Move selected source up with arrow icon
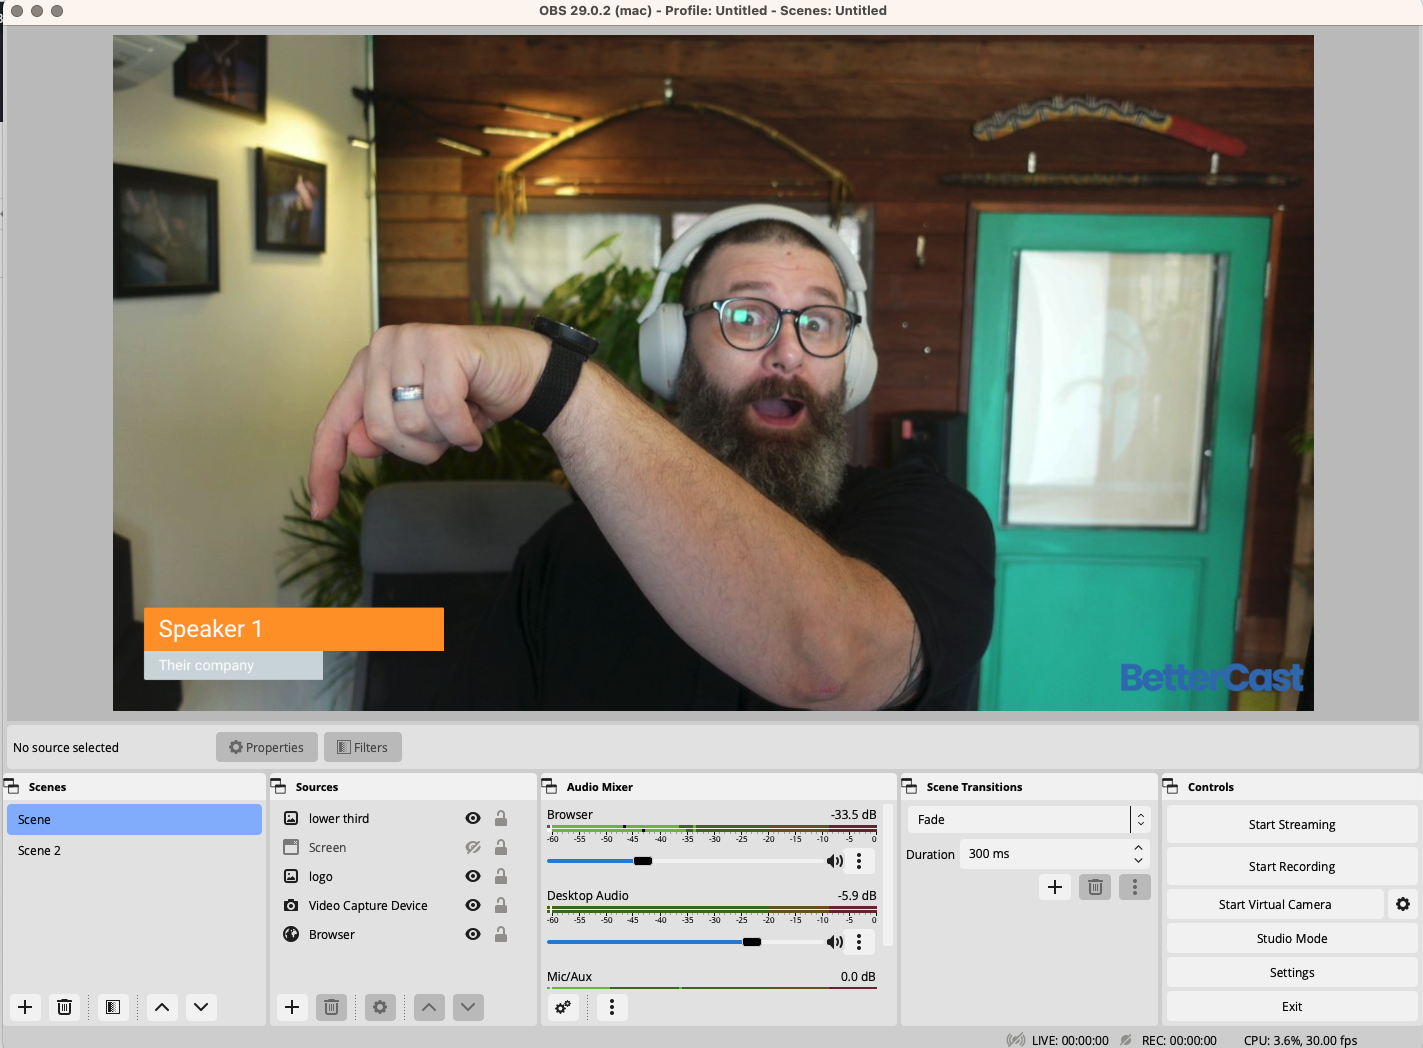Image resolution: width=1423 pixels, height=1048 pixels. click(429, 1007)
